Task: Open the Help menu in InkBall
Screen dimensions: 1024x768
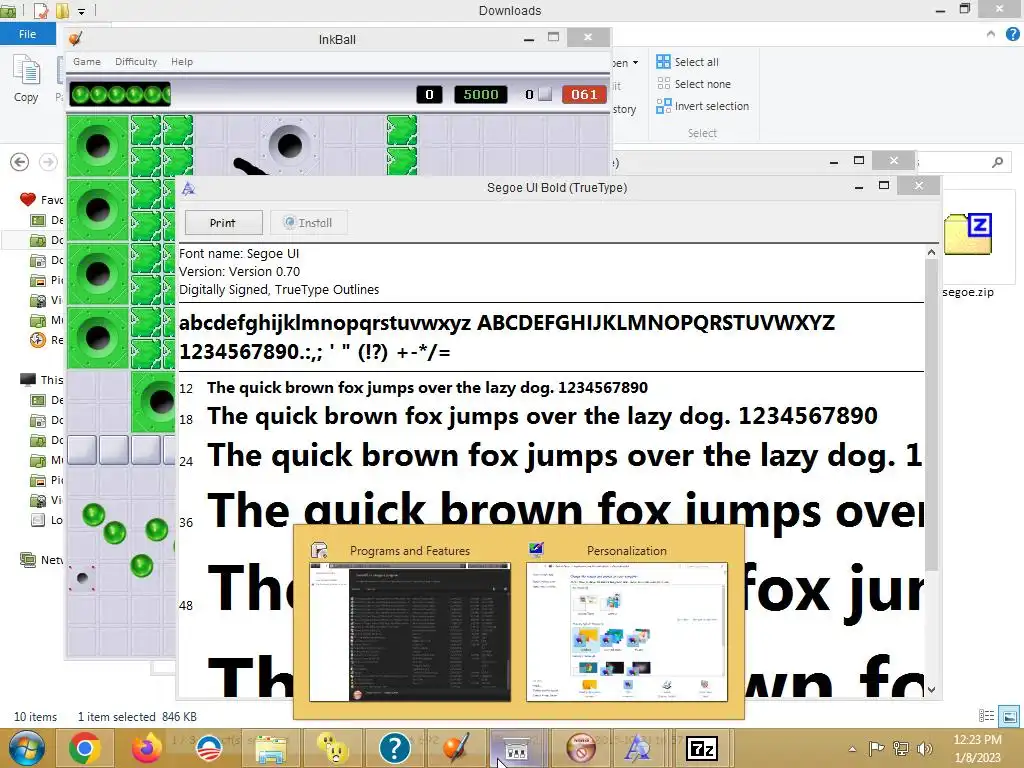Action: [182, 61]
